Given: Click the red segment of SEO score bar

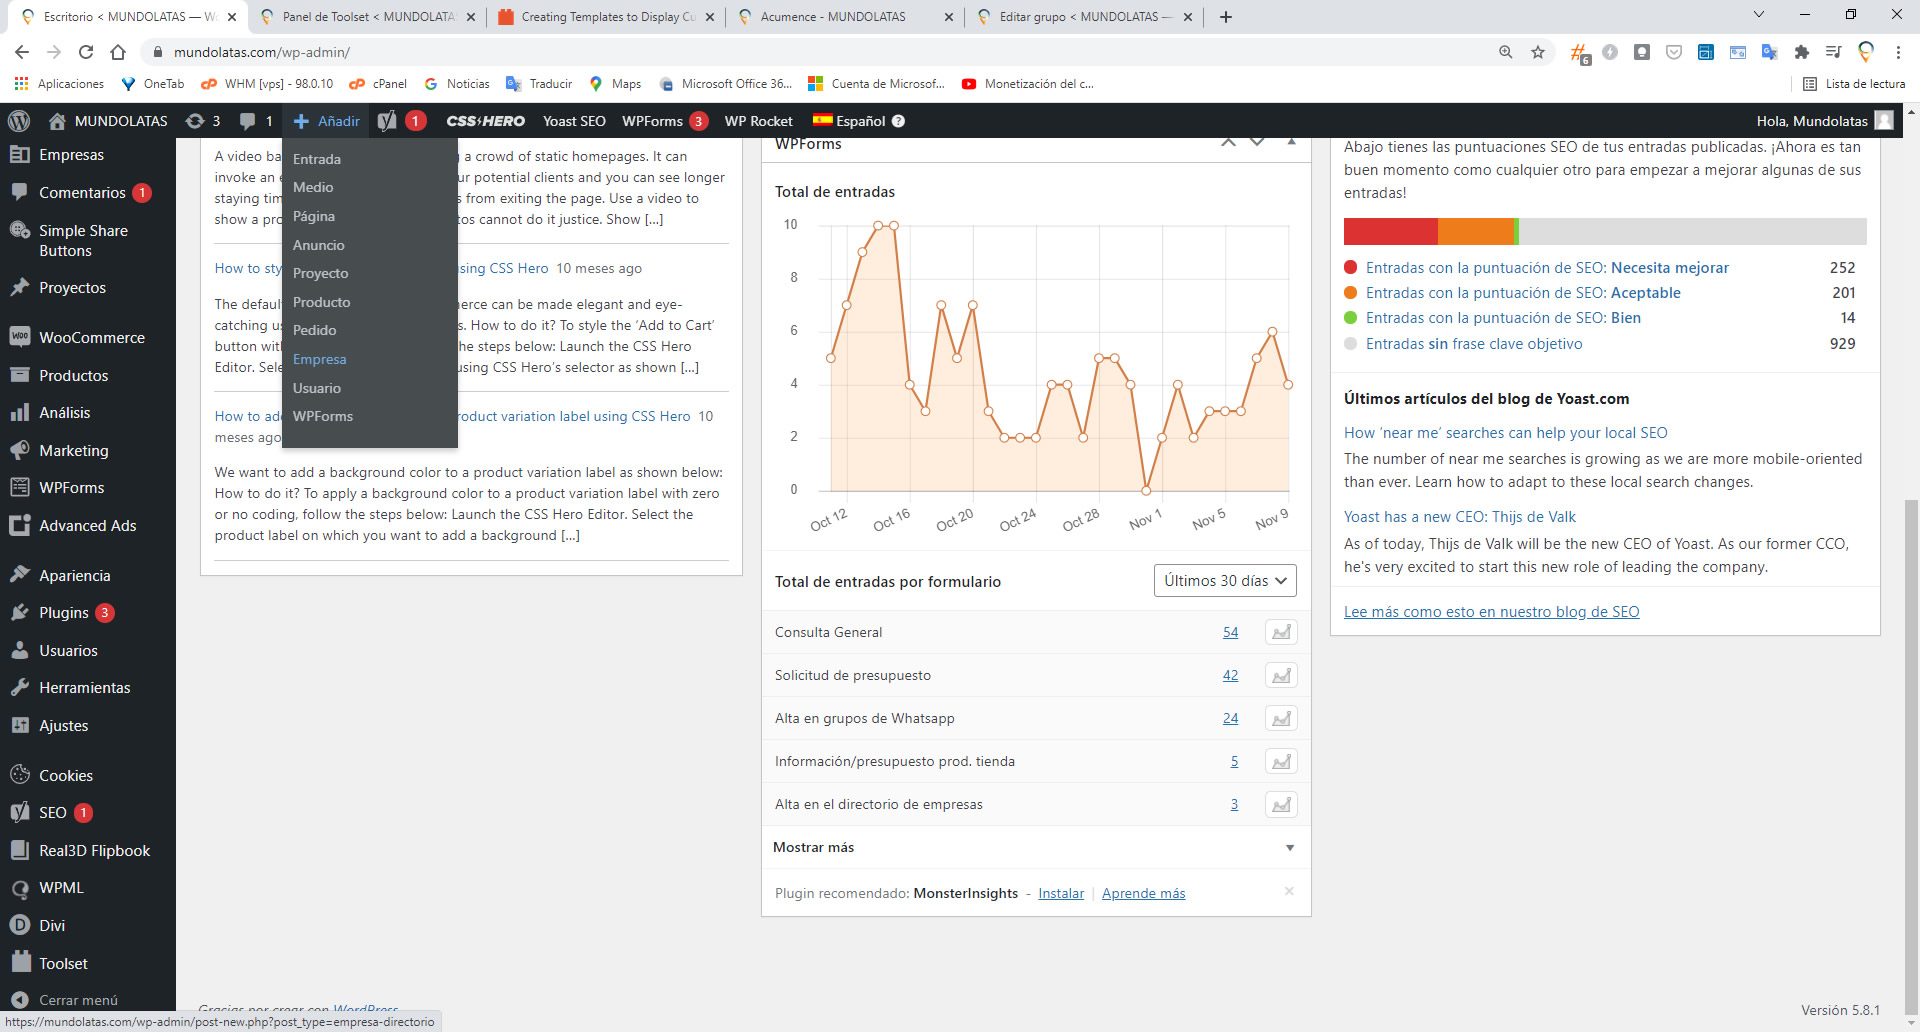Looking at the screenshot, I should click(1390, 231).
